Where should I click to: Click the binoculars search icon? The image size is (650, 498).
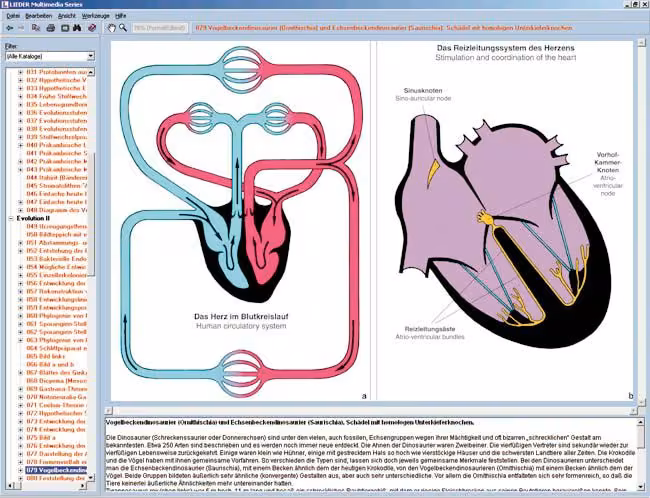click(x=77, y=28)
